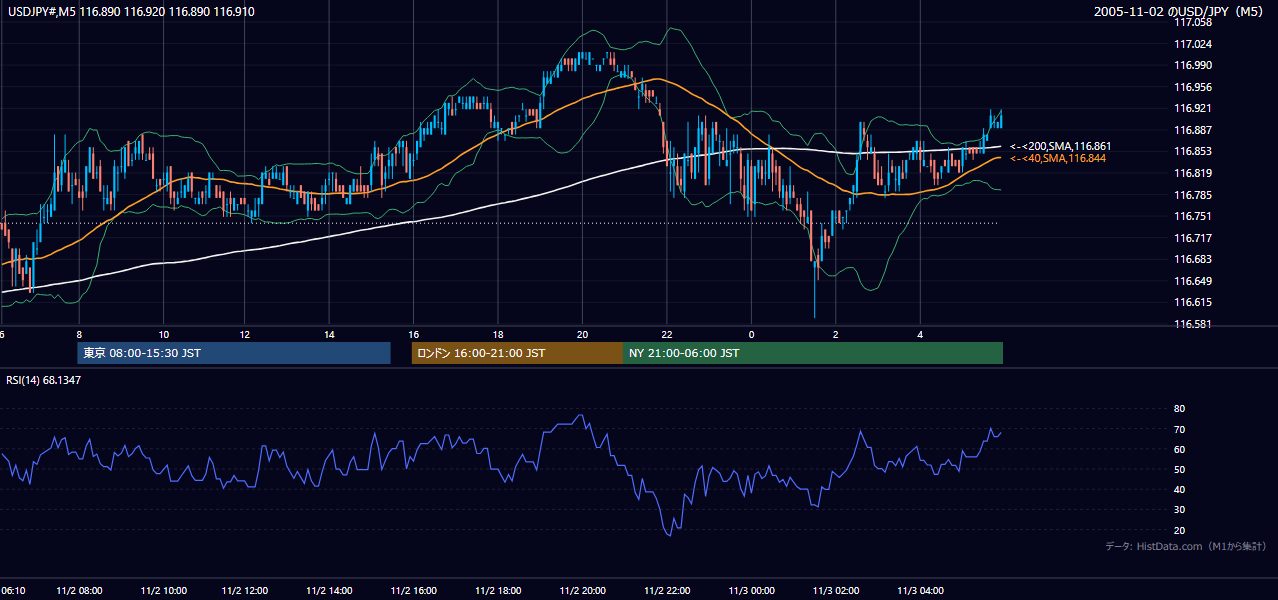Screen dimensions: 1278x600
Task: Click RSI scale value 20
Action: tap(1179, 530)
